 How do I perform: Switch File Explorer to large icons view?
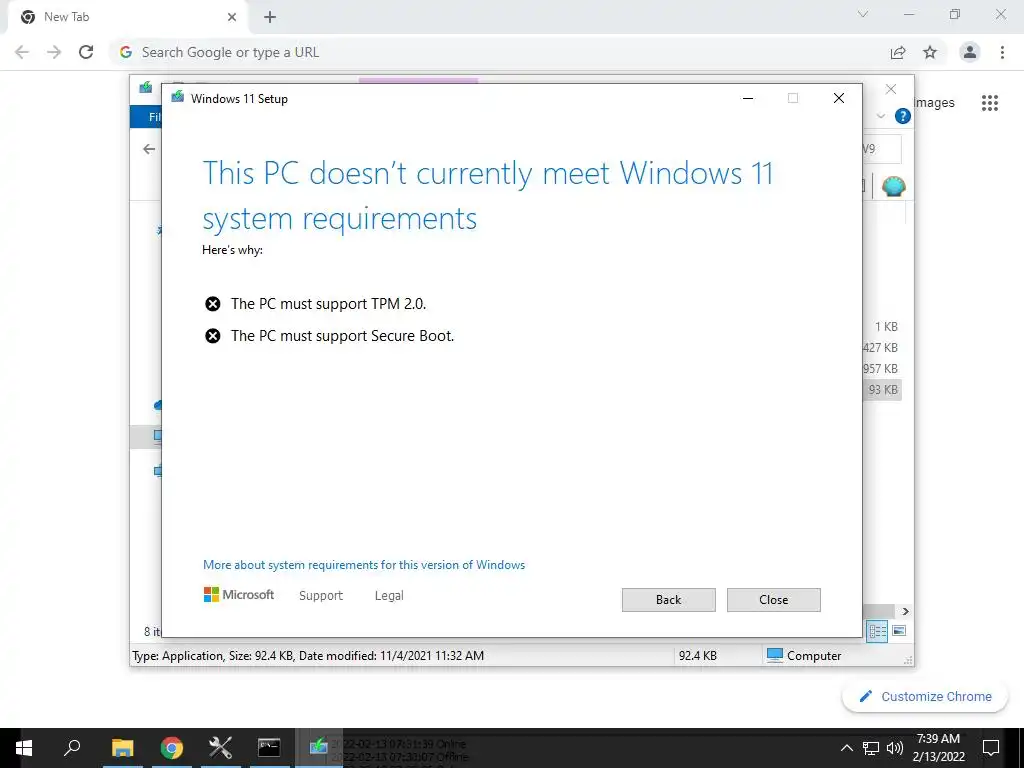coord(899,631)
